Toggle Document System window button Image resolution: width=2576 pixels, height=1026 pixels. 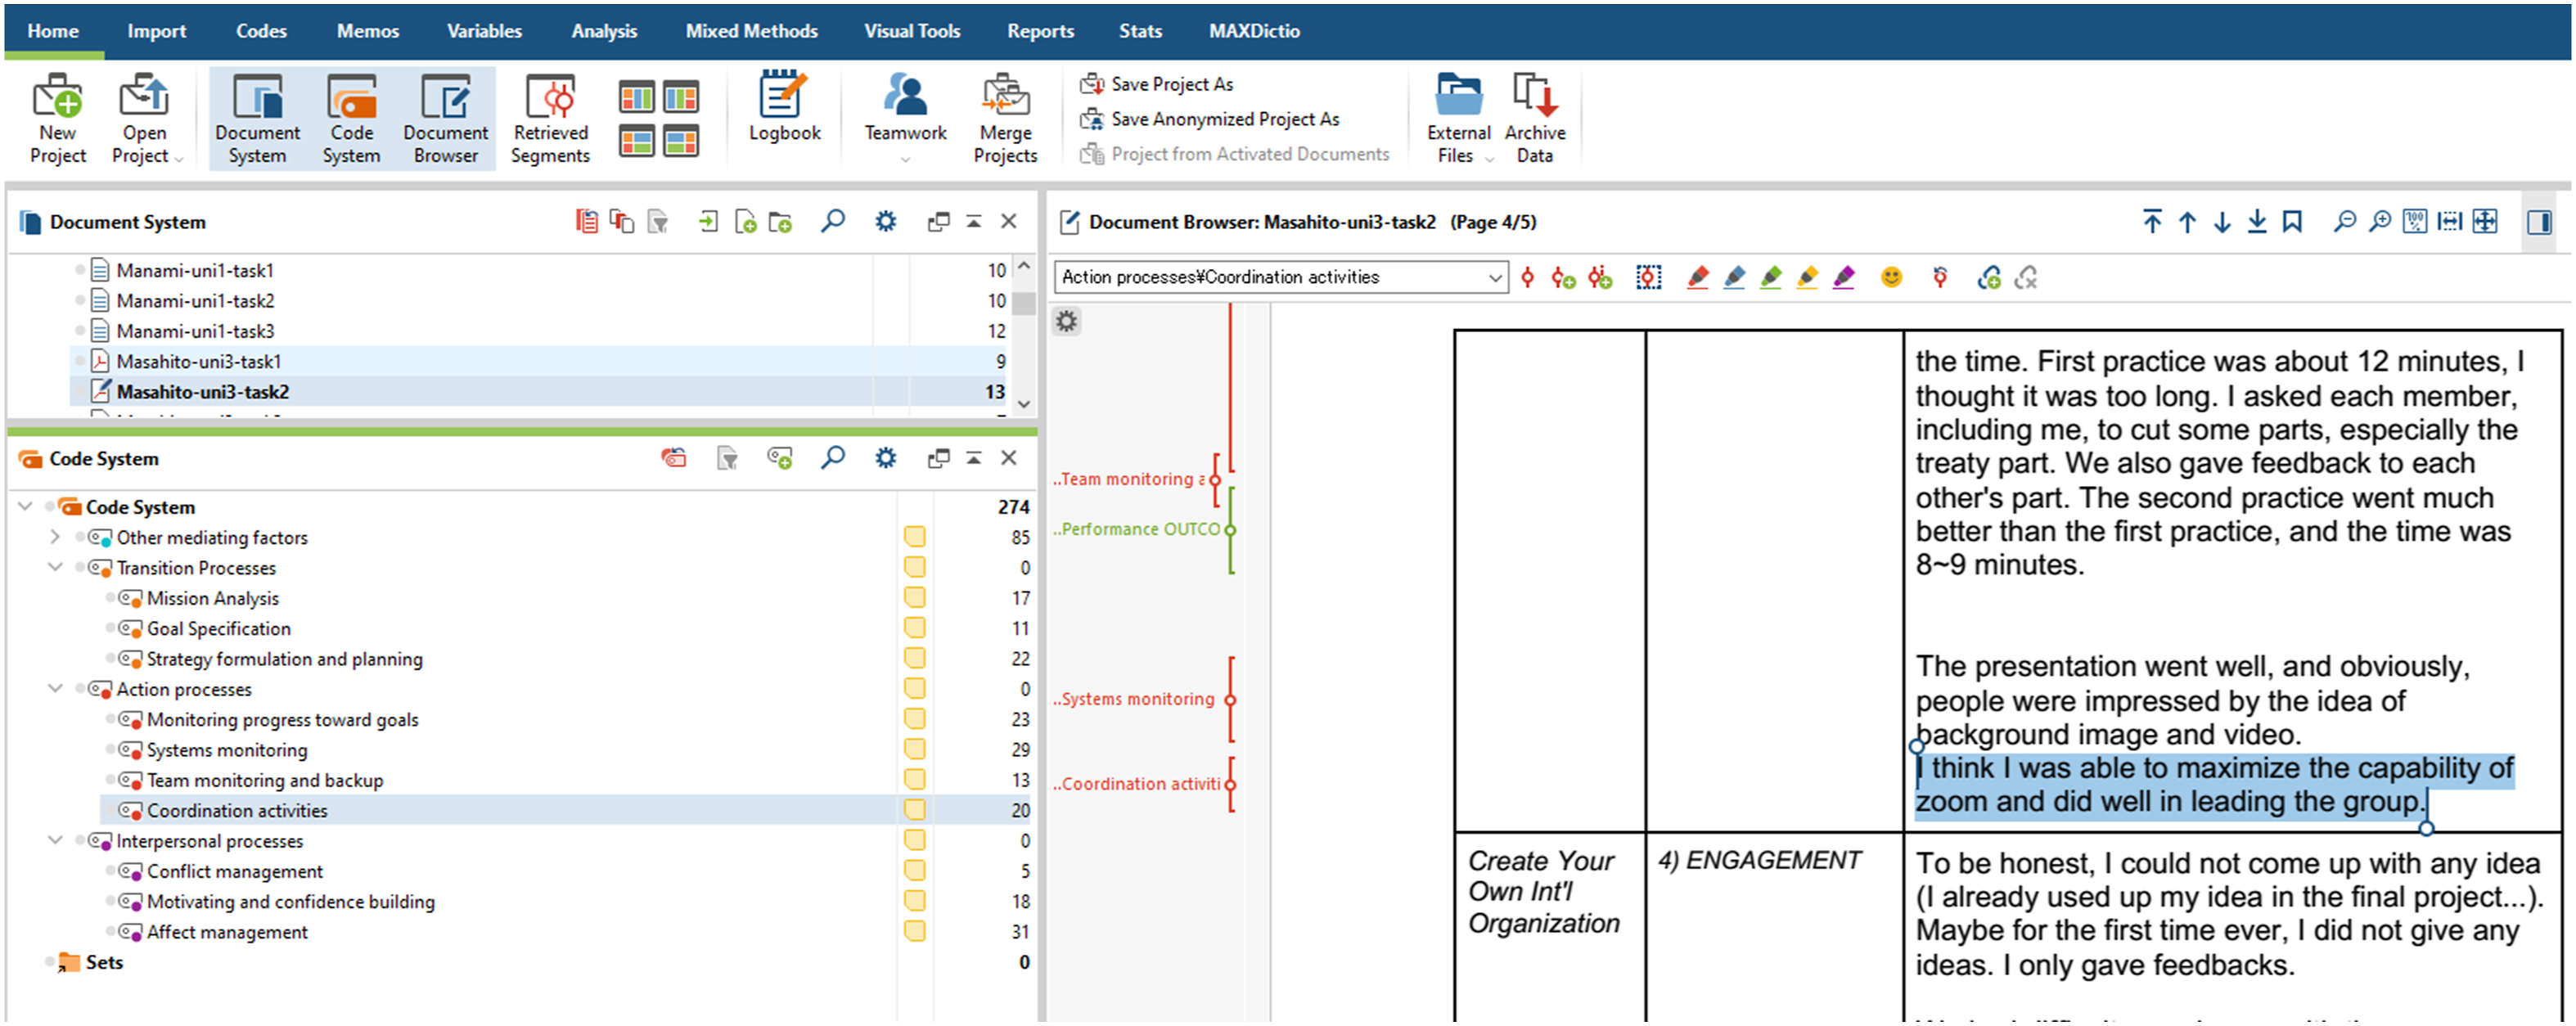[x=257, y=118]
